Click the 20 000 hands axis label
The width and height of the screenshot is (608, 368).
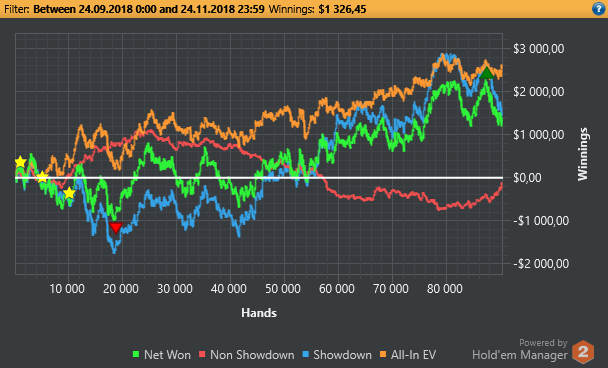pyautogui.click(x=121, y=289)
